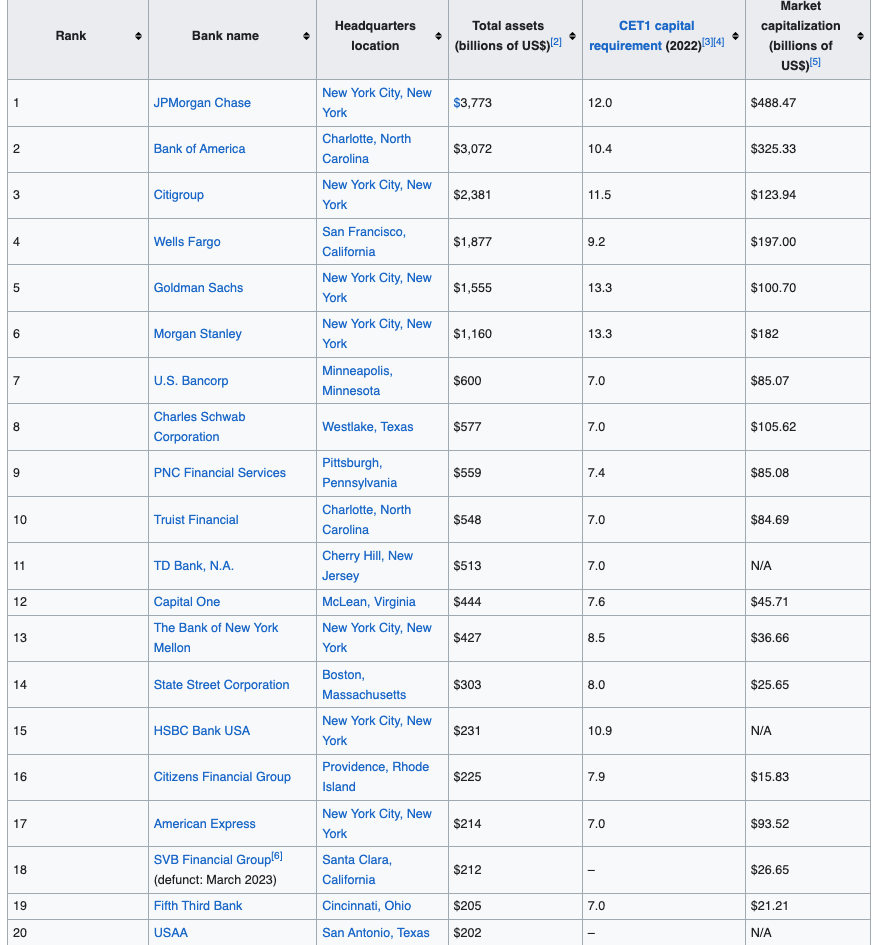Select the $3,072 total assets value
This screenshot has height=945, width=879.
pyautogui.click(x=473, y=149)
